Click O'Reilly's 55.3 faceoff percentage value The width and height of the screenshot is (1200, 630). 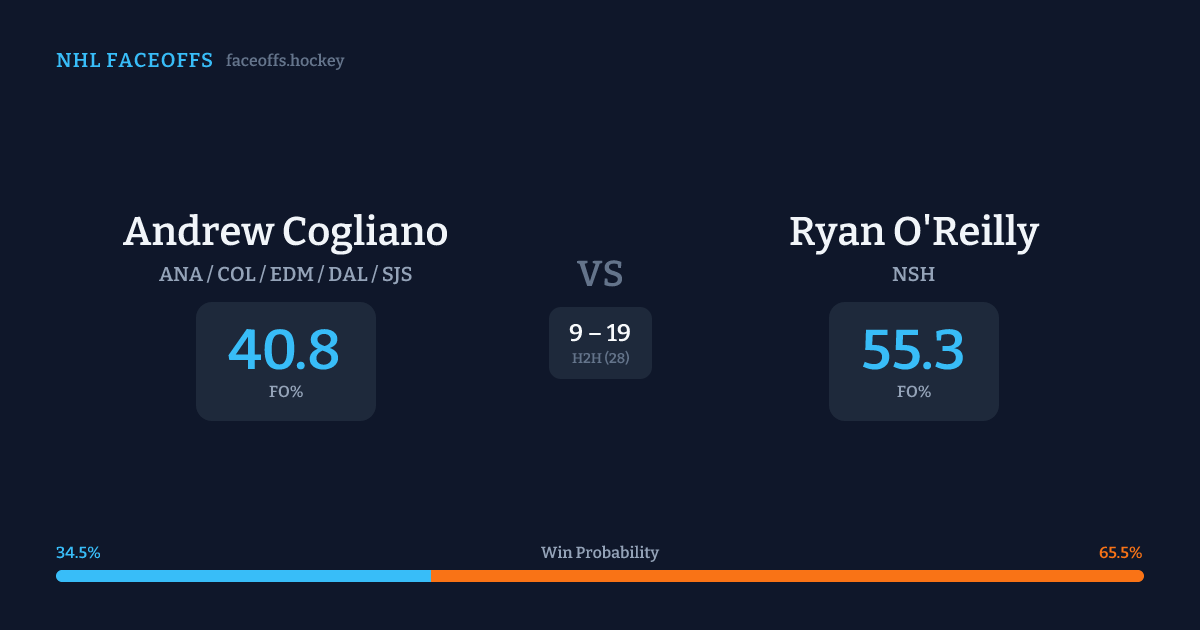coord(913,350)
